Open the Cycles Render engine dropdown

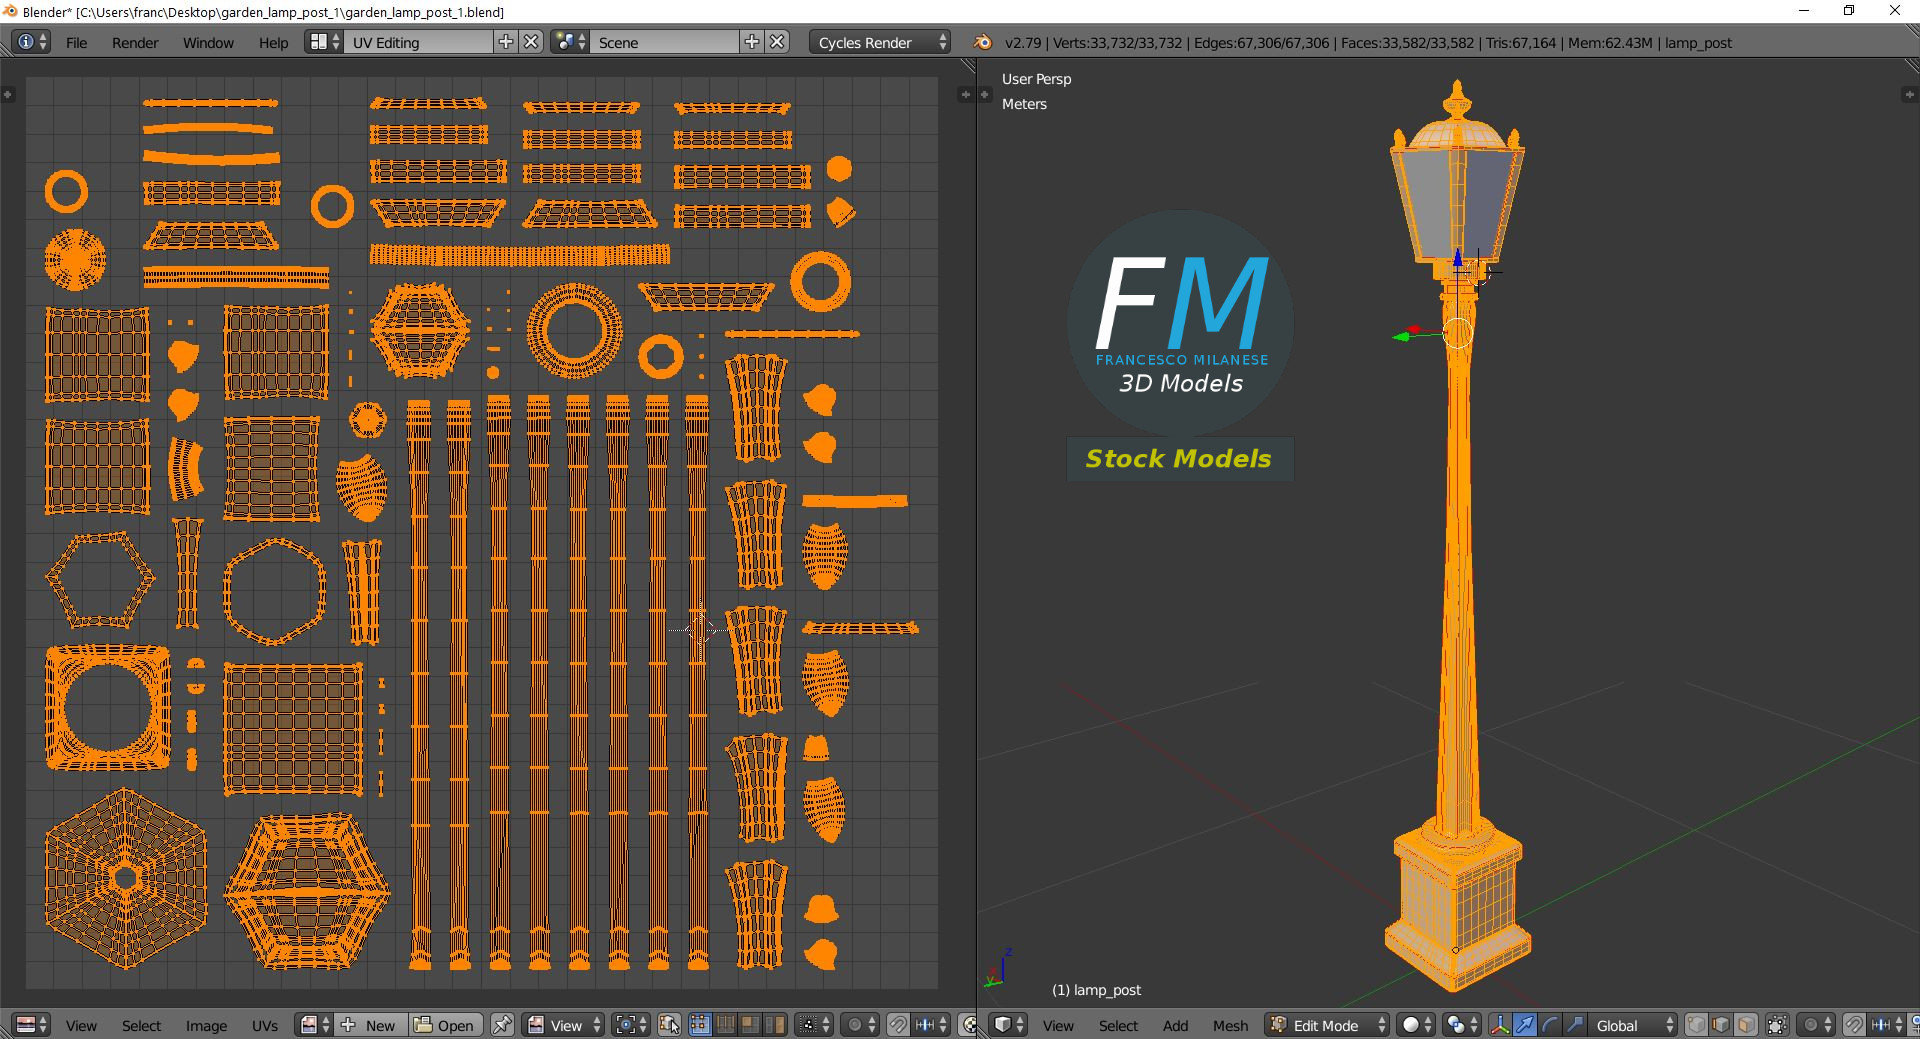[881, 42]
